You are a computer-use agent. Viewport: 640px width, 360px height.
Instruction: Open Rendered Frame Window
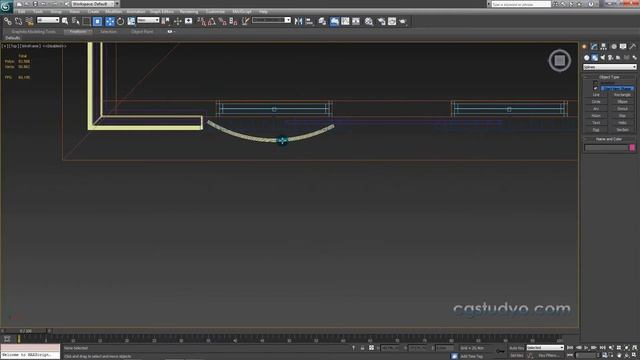392,21
